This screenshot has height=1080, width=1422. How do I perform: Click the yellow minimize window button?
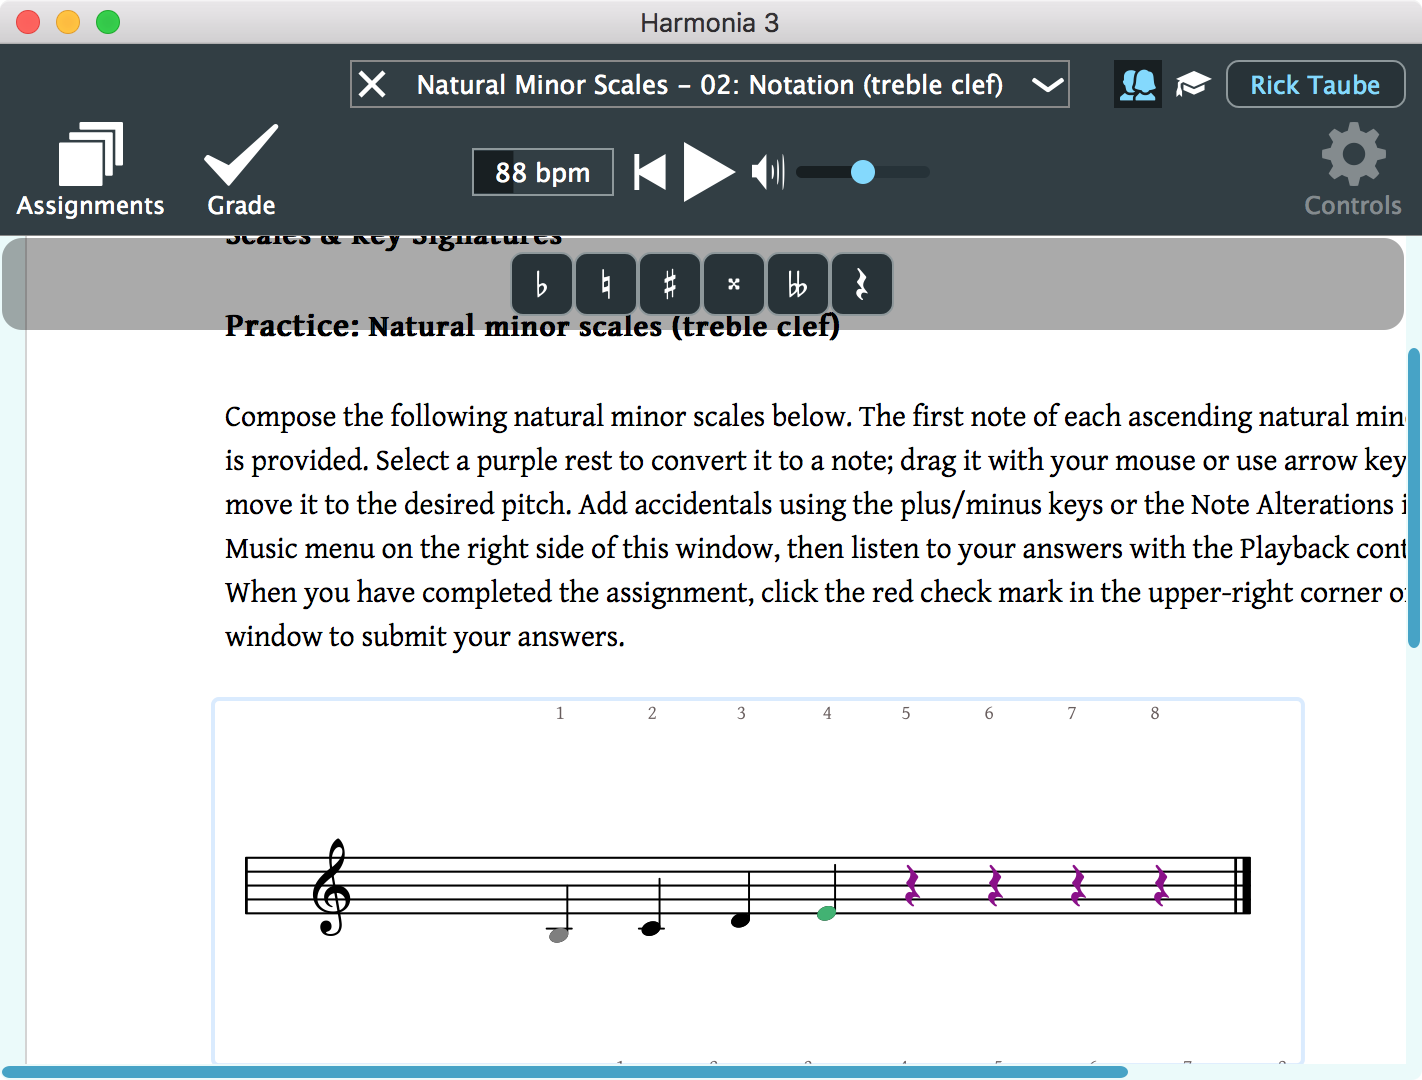[x=68, y=22]
